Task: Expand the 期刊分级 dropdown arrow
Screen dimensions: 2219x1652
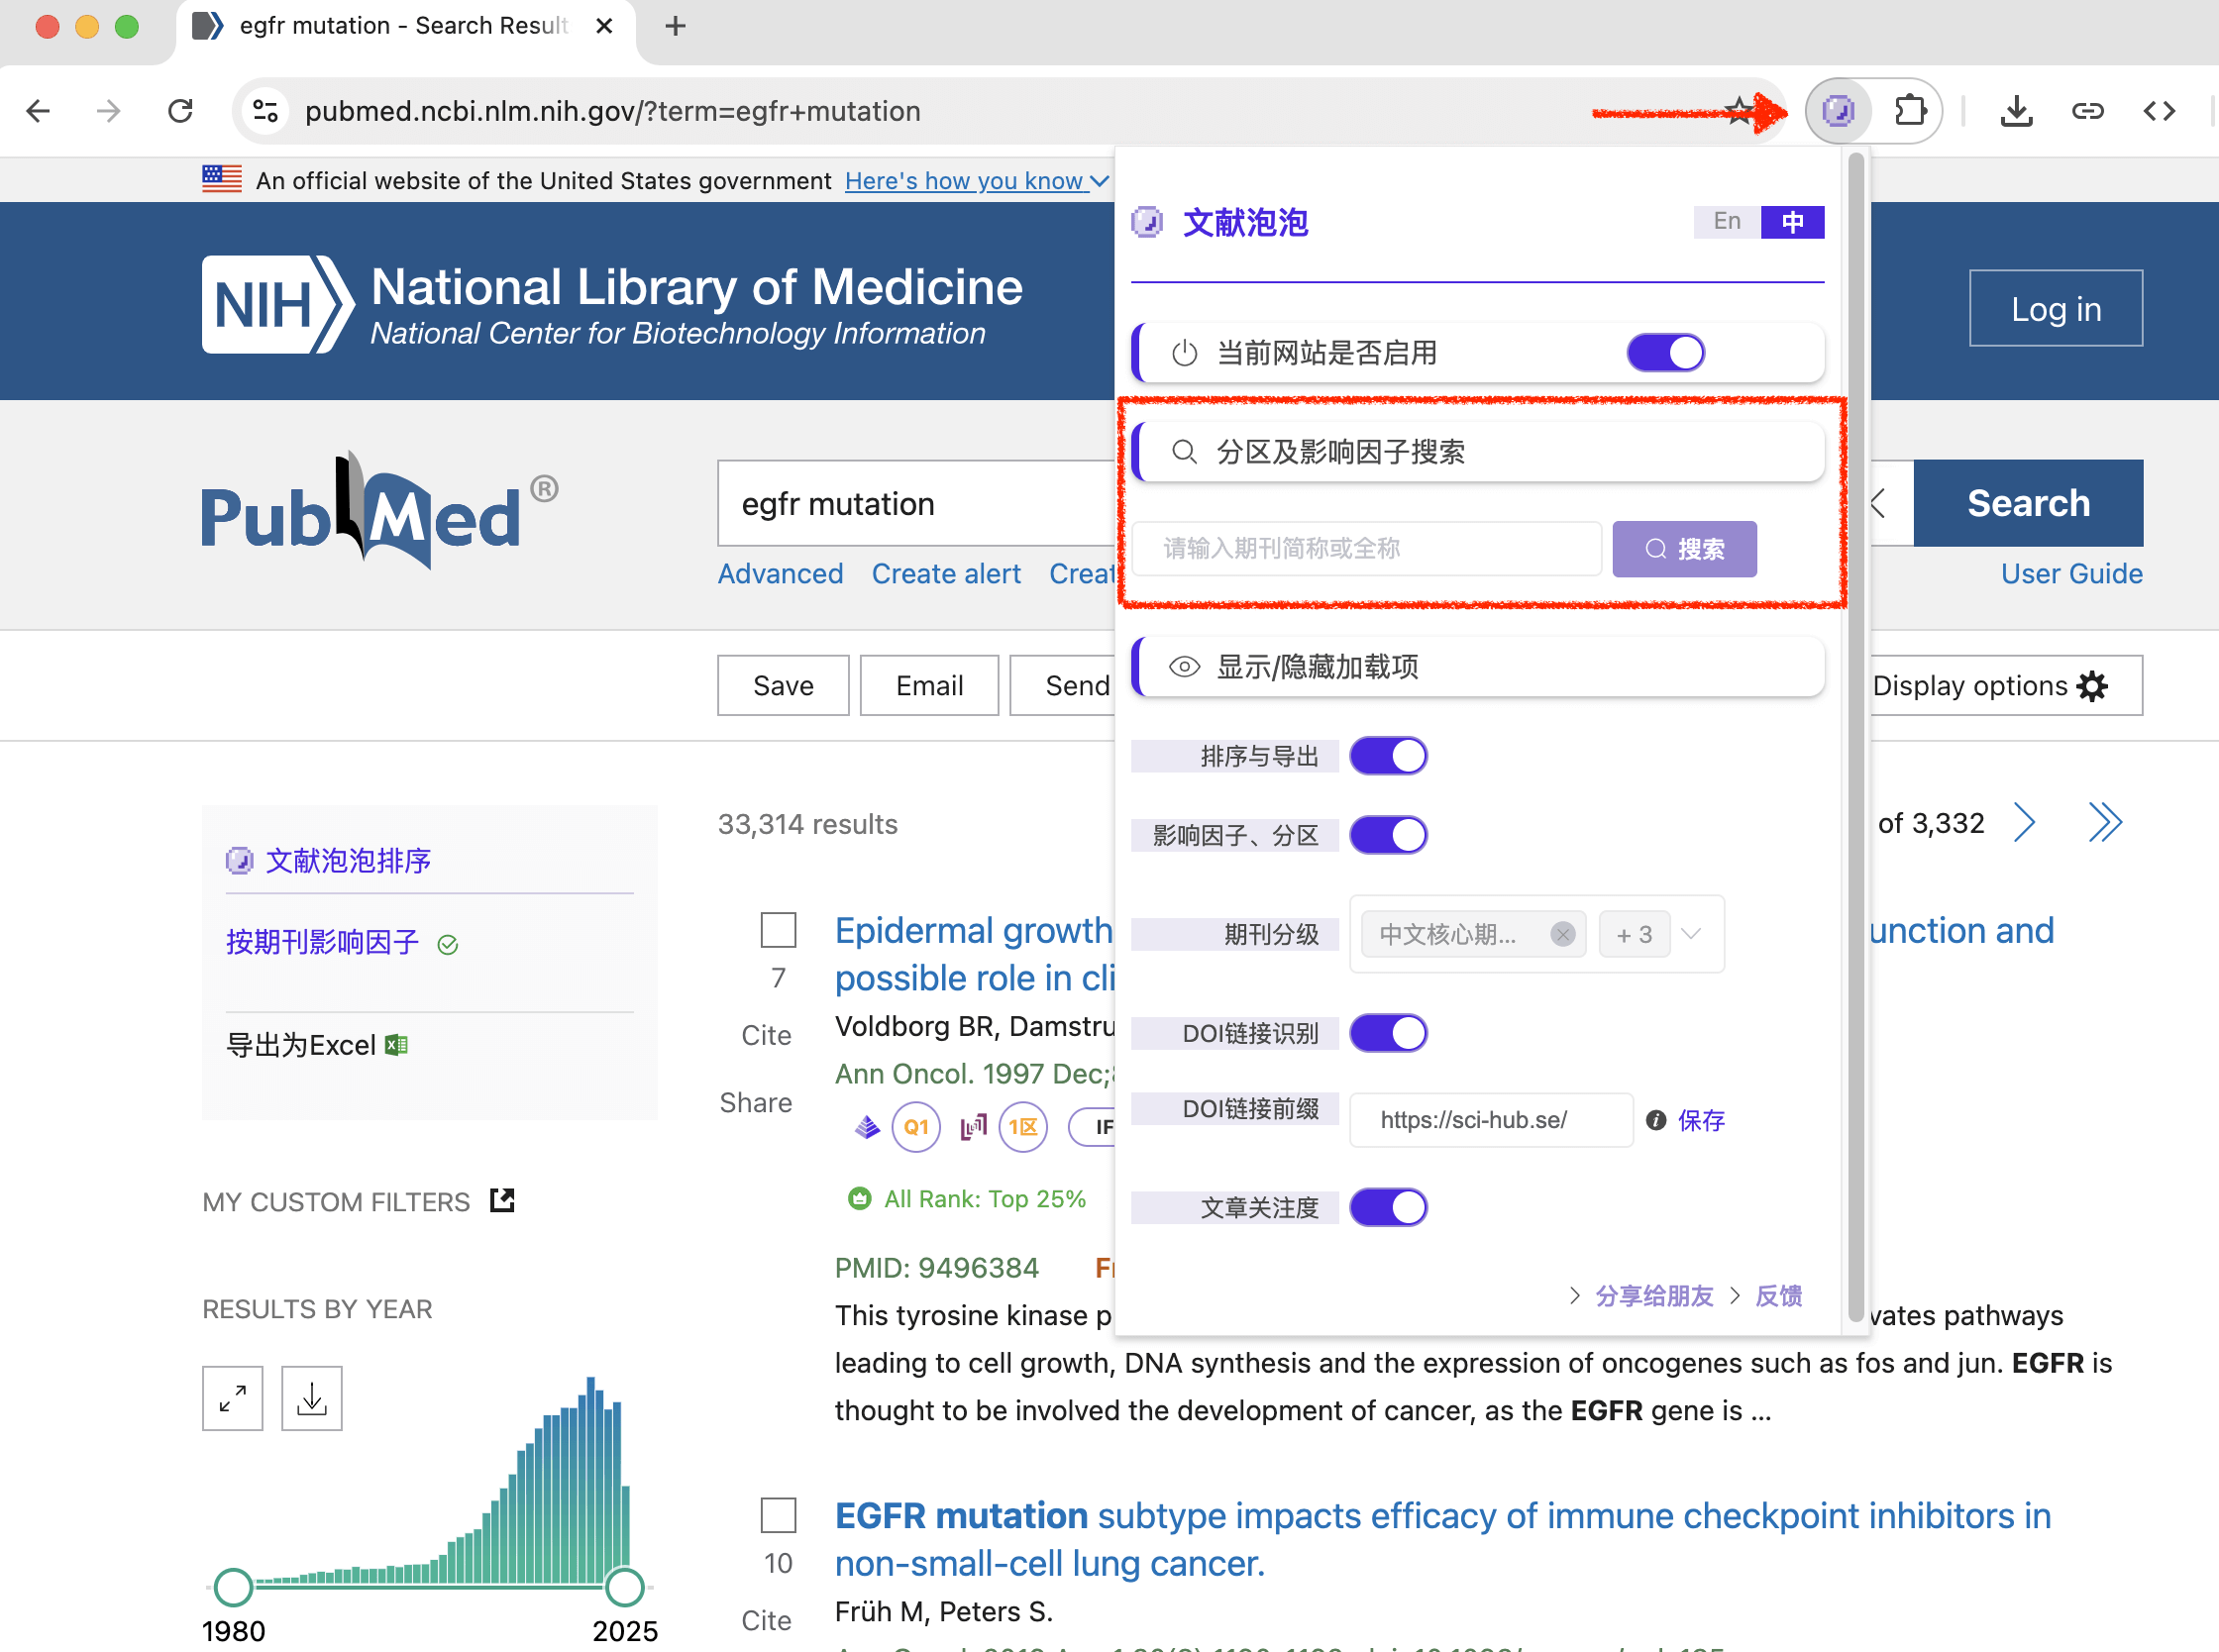Action: [x=1691, y=934]
